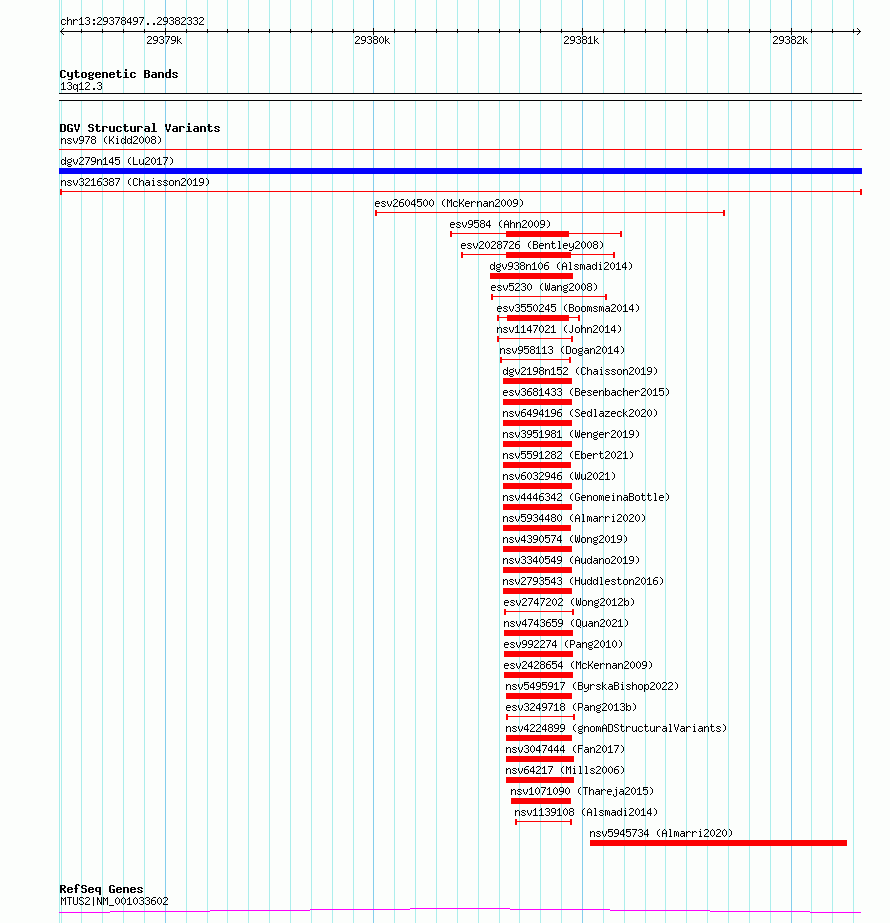Click nsv1139108 (Alsmadi2014) label

point(586,812)
